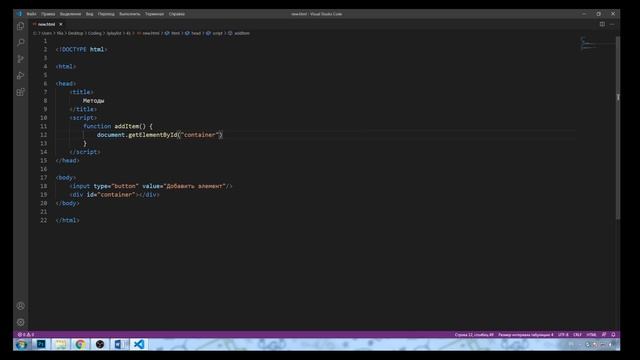The image size is (640, 360).
Task: Open notifications bell in status bar
Action: [613, 335]
